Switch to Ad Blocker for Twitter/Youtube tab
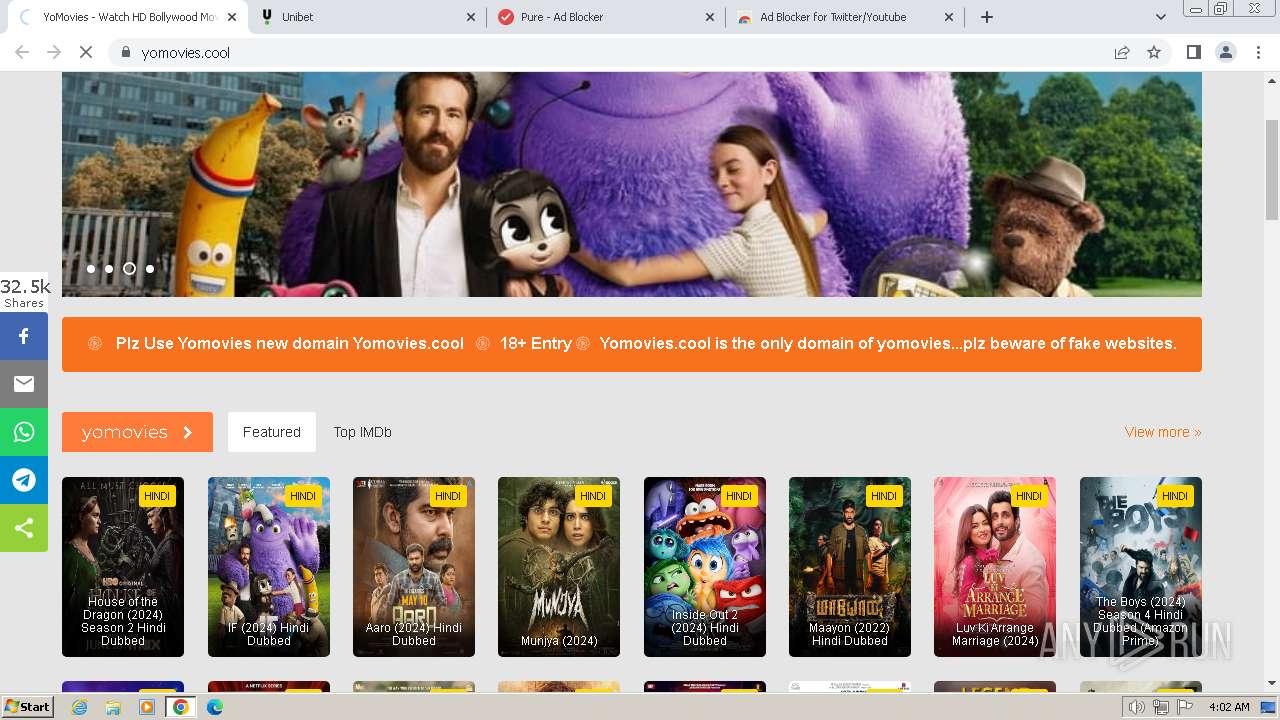Image resolution: width=1280 pixels, height=720 pixels. [845, 17]
